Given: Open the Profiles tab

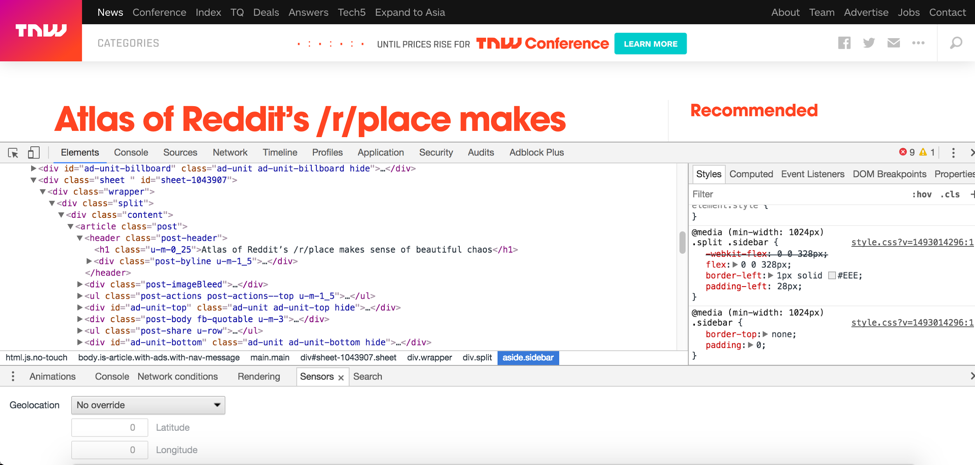Looking at the screenshot, I should [328, 152].
